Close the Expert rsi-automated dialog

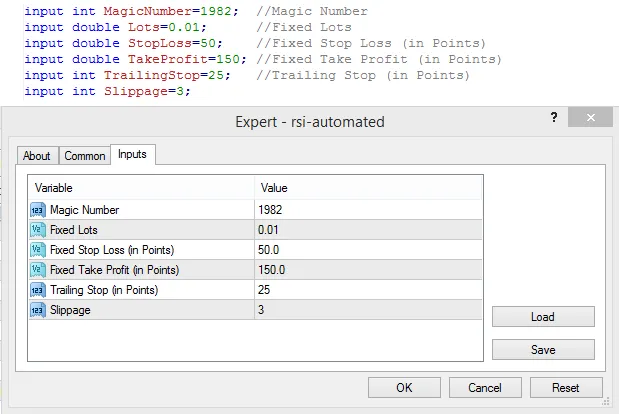click(x=591, y=117)
